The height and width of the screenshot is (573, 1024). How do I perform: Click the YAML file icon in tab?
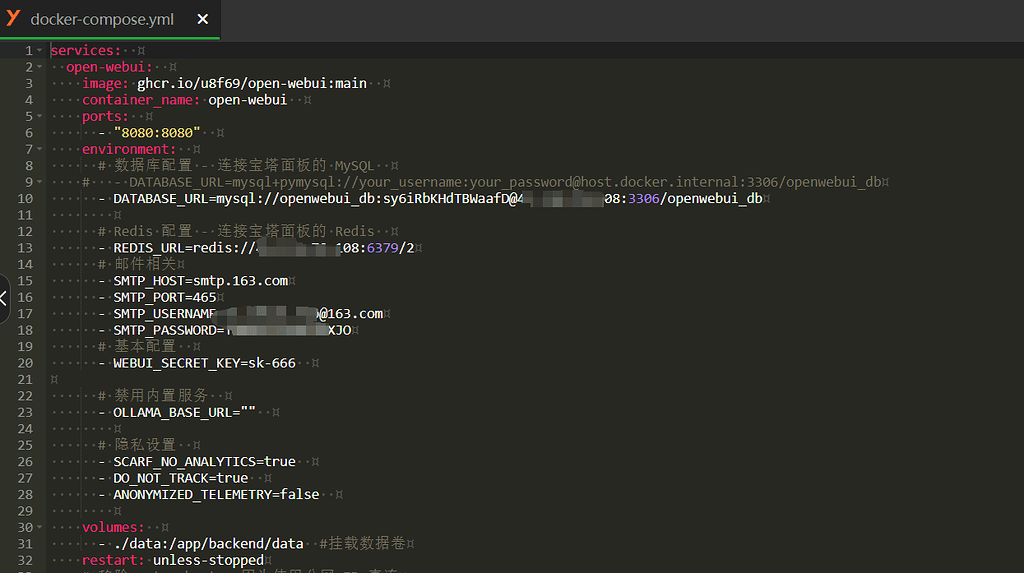(x=13, y=18)
